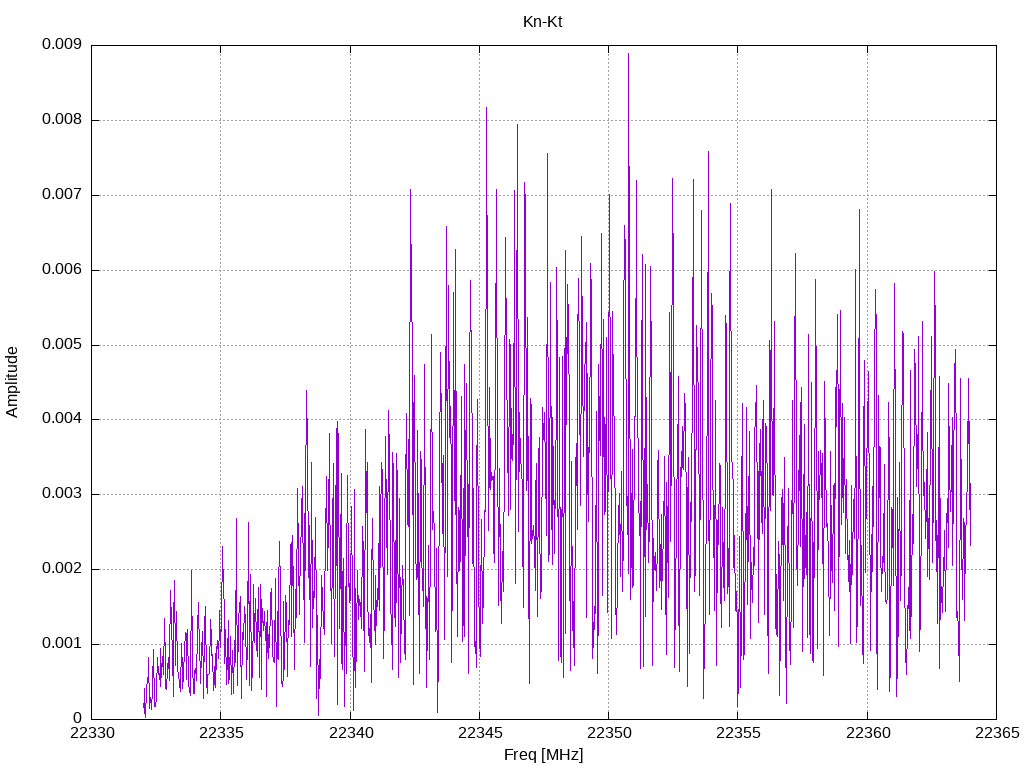Screen dimensions: 1024x768
Task: Click the 0.009 y-axis tick label
Action: coord(62,44)
